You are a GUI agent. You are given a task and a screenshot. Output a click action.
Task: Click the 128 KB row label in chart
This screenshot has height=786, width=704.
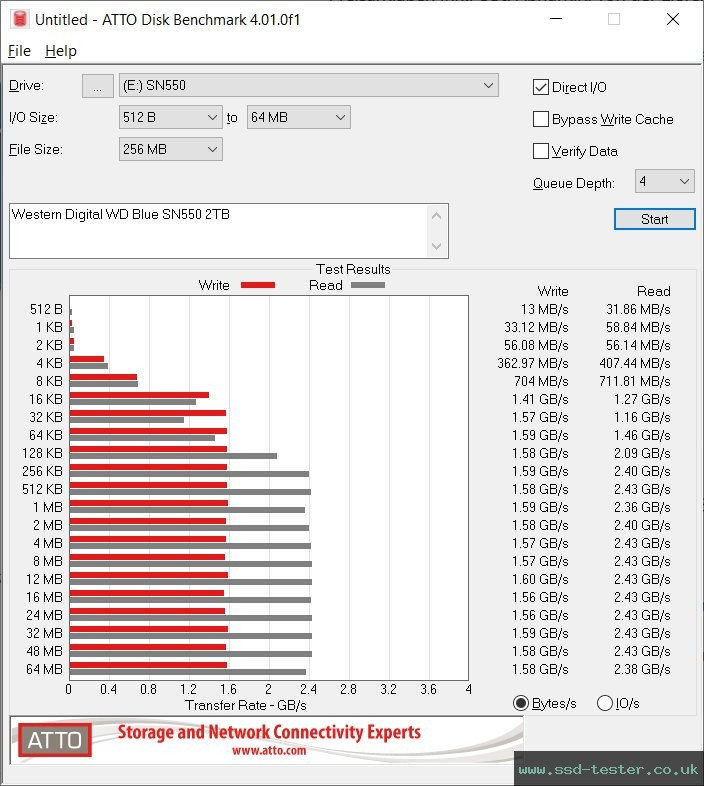[42, 453]
